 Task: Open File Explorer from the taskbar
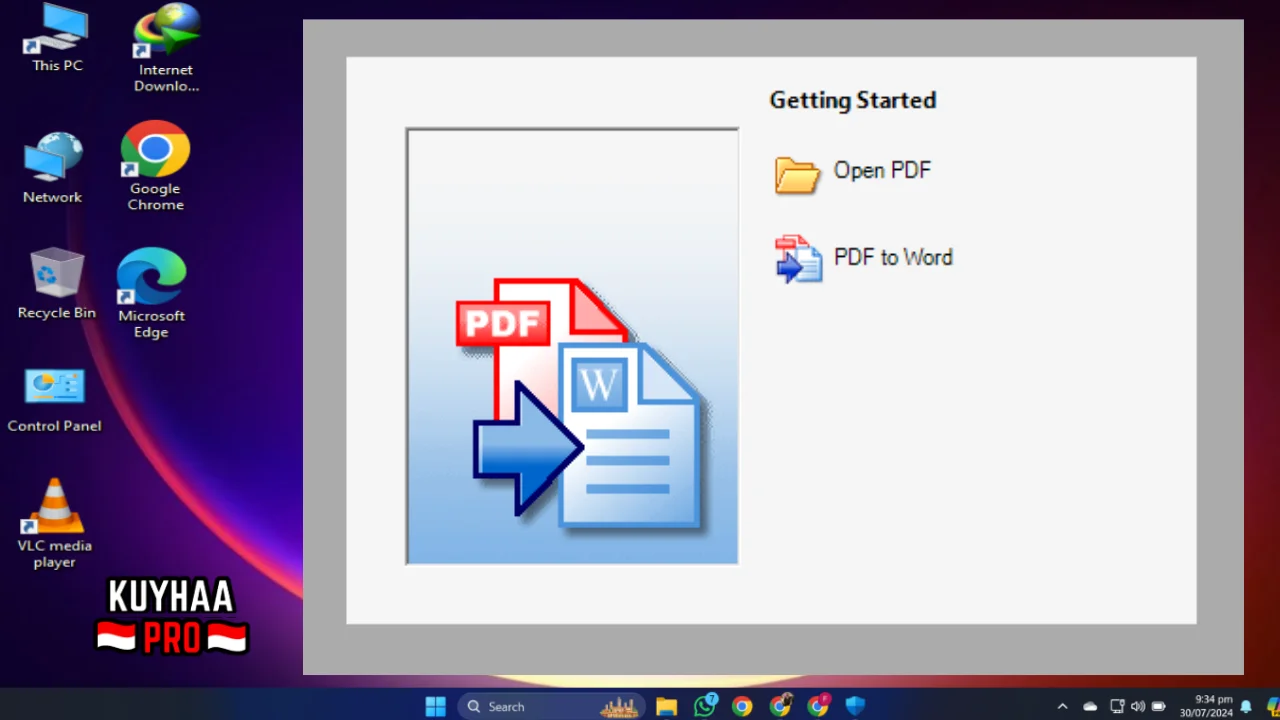667,707
